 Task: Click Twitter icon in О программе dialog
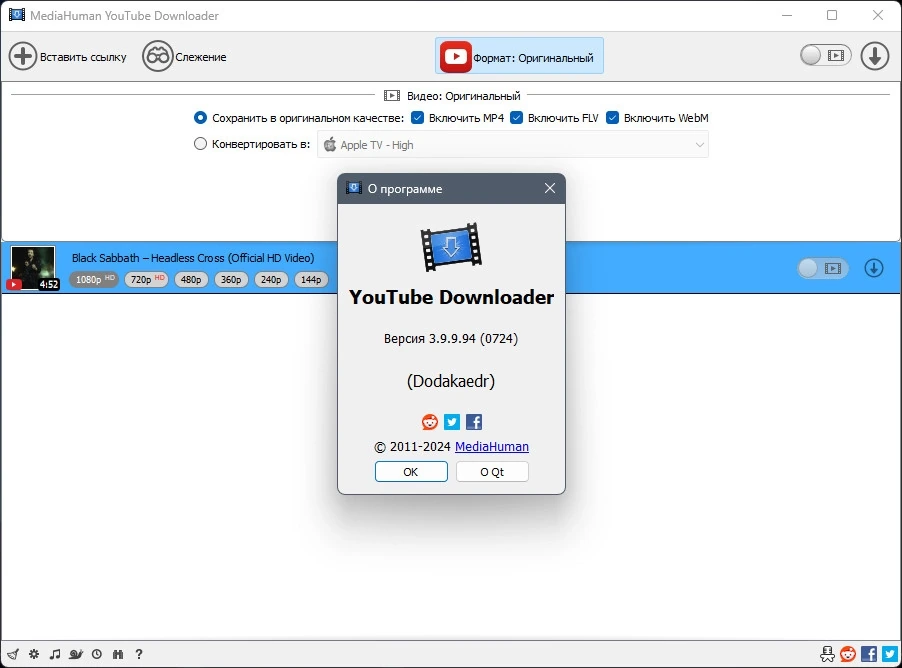pyautogui.click(x=452, y=422)
